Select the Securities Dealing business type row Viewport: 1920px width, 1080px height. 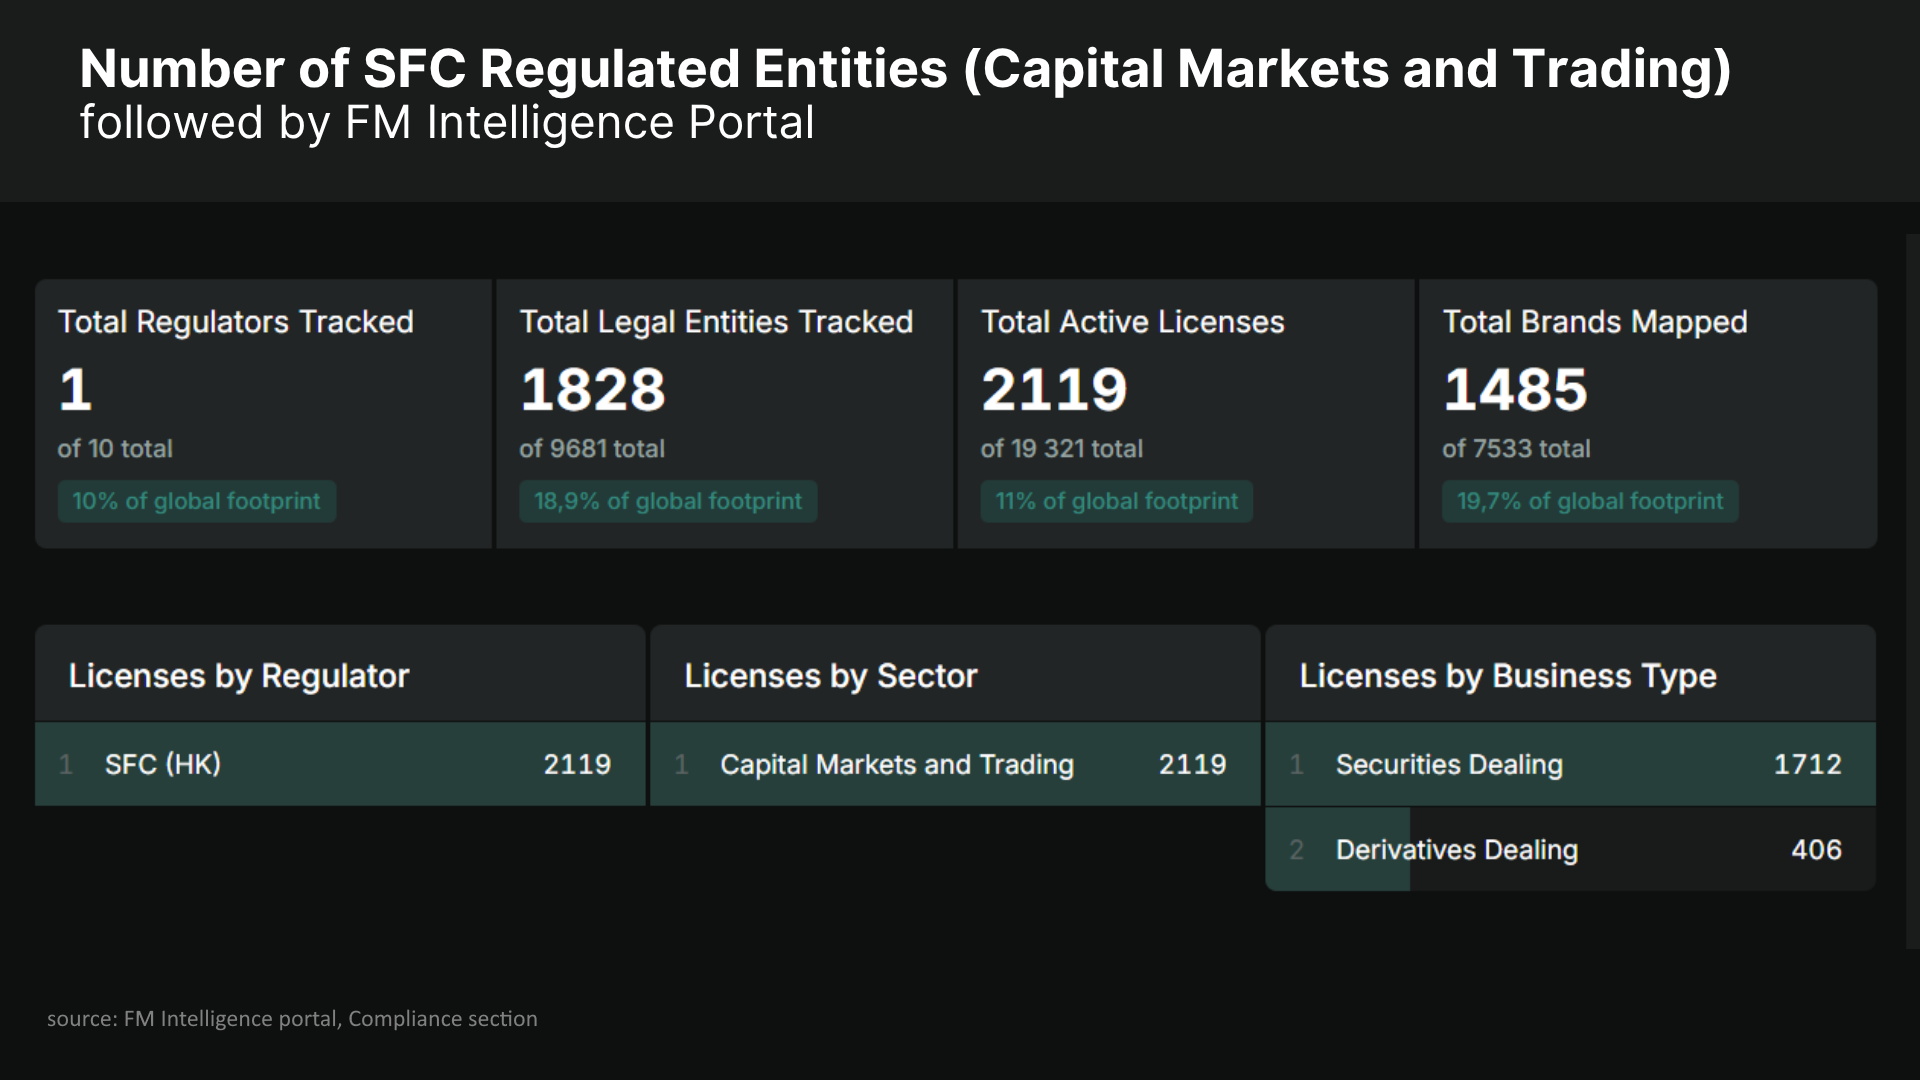[x=1570, y=764]
